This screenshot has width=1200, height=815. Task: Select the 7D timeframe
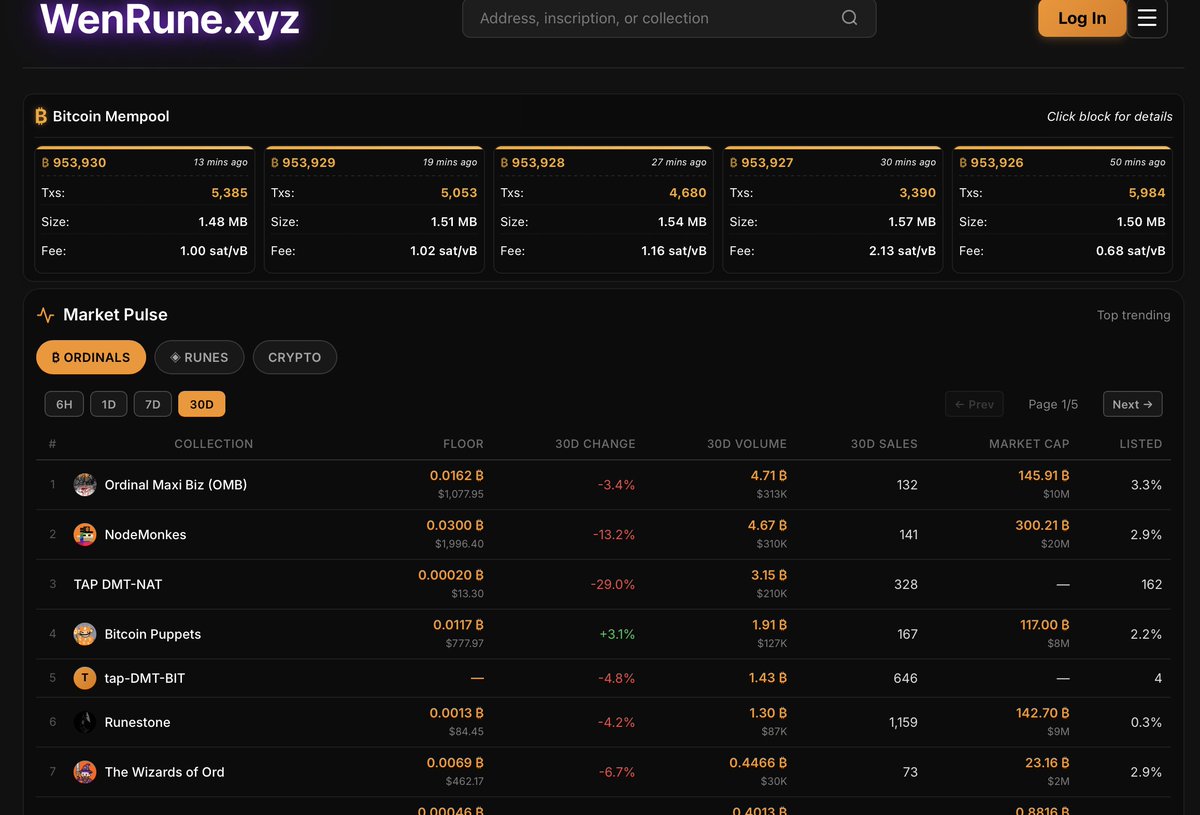[153, 404]
